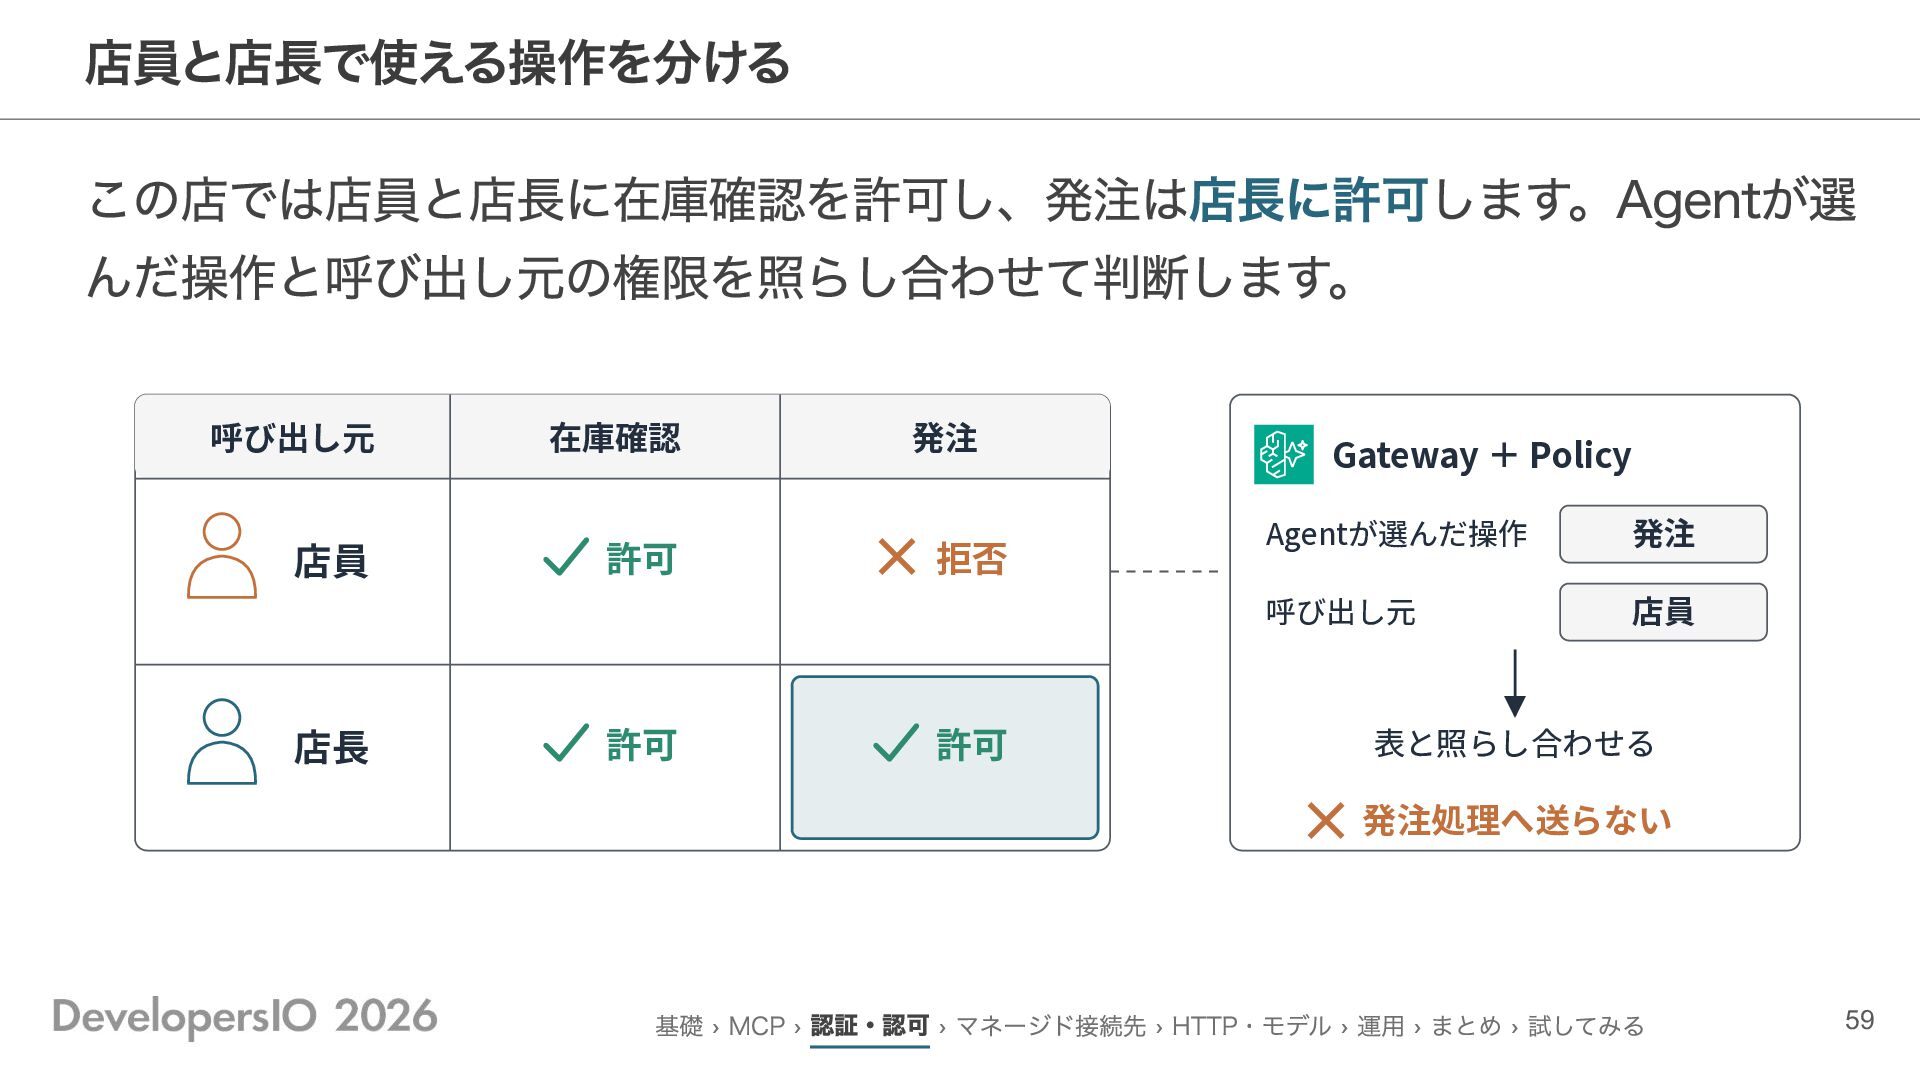
Task: Click the 基礎 breadcrumb item
Action: pos(679,1026)
